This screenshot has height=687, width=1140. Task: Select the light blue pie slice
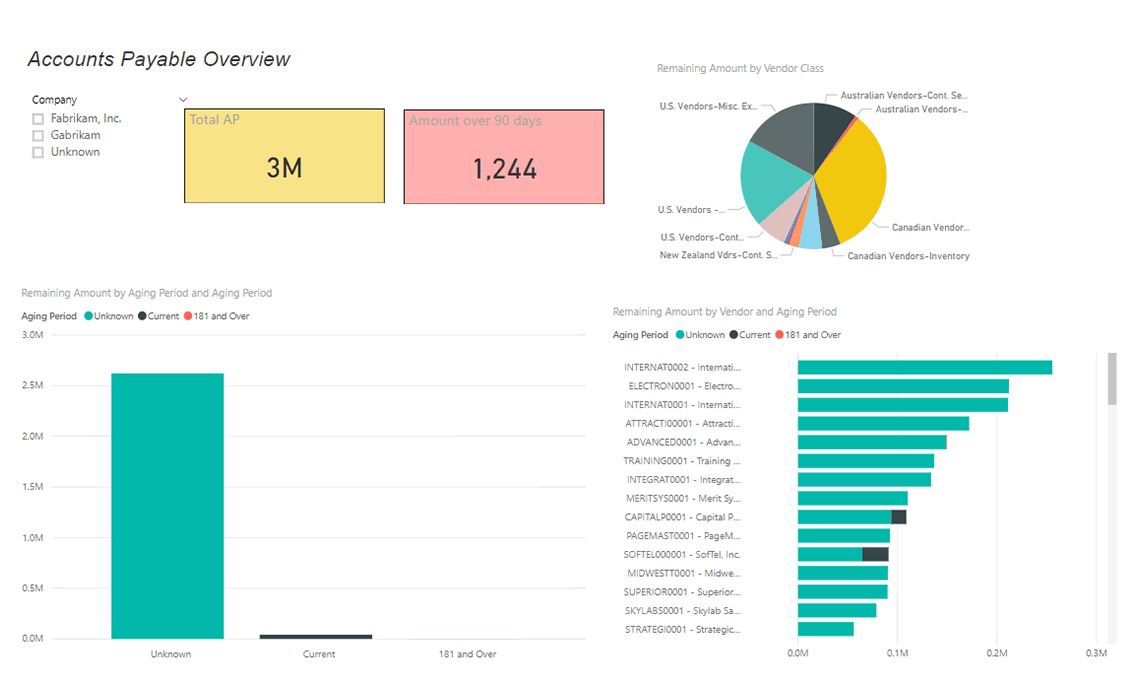pos(812,229)
